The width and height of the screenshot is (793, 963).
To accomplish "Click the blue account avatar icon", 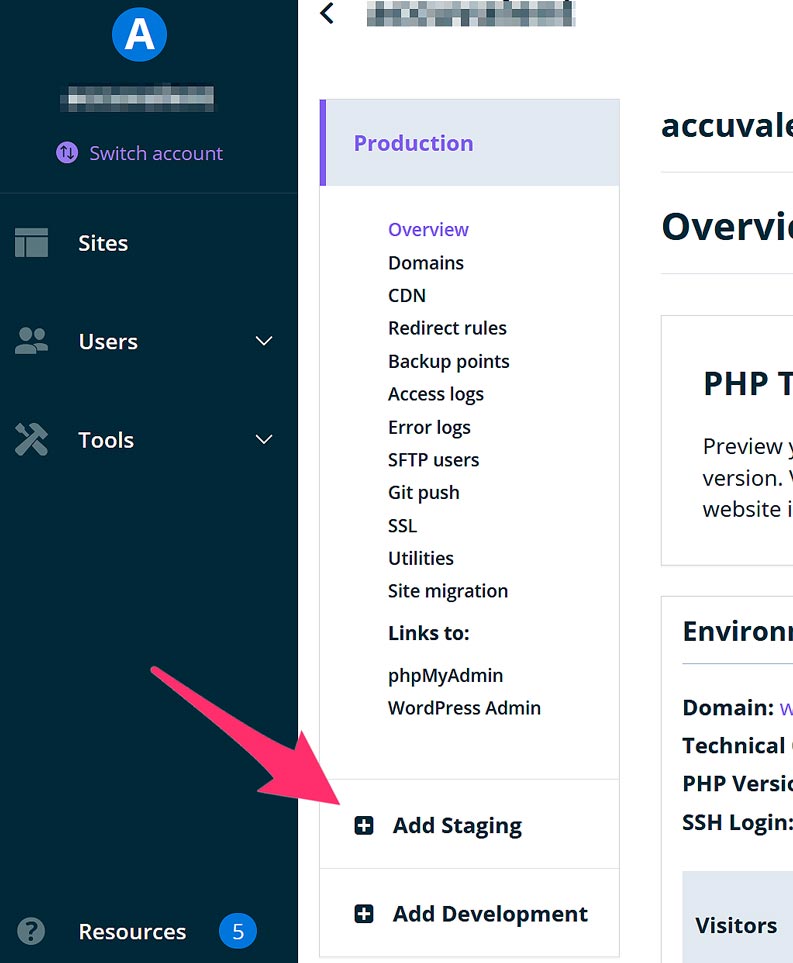I will 139,35.
